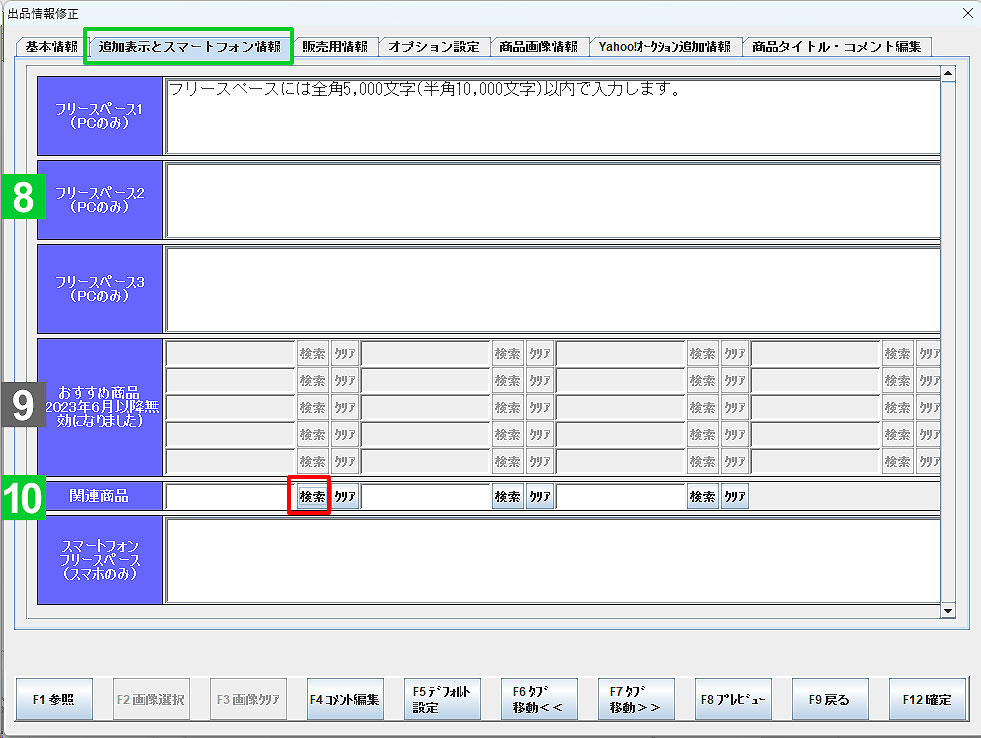Click 検索 in the first おすすめ商品 row

tap(310, 353)
